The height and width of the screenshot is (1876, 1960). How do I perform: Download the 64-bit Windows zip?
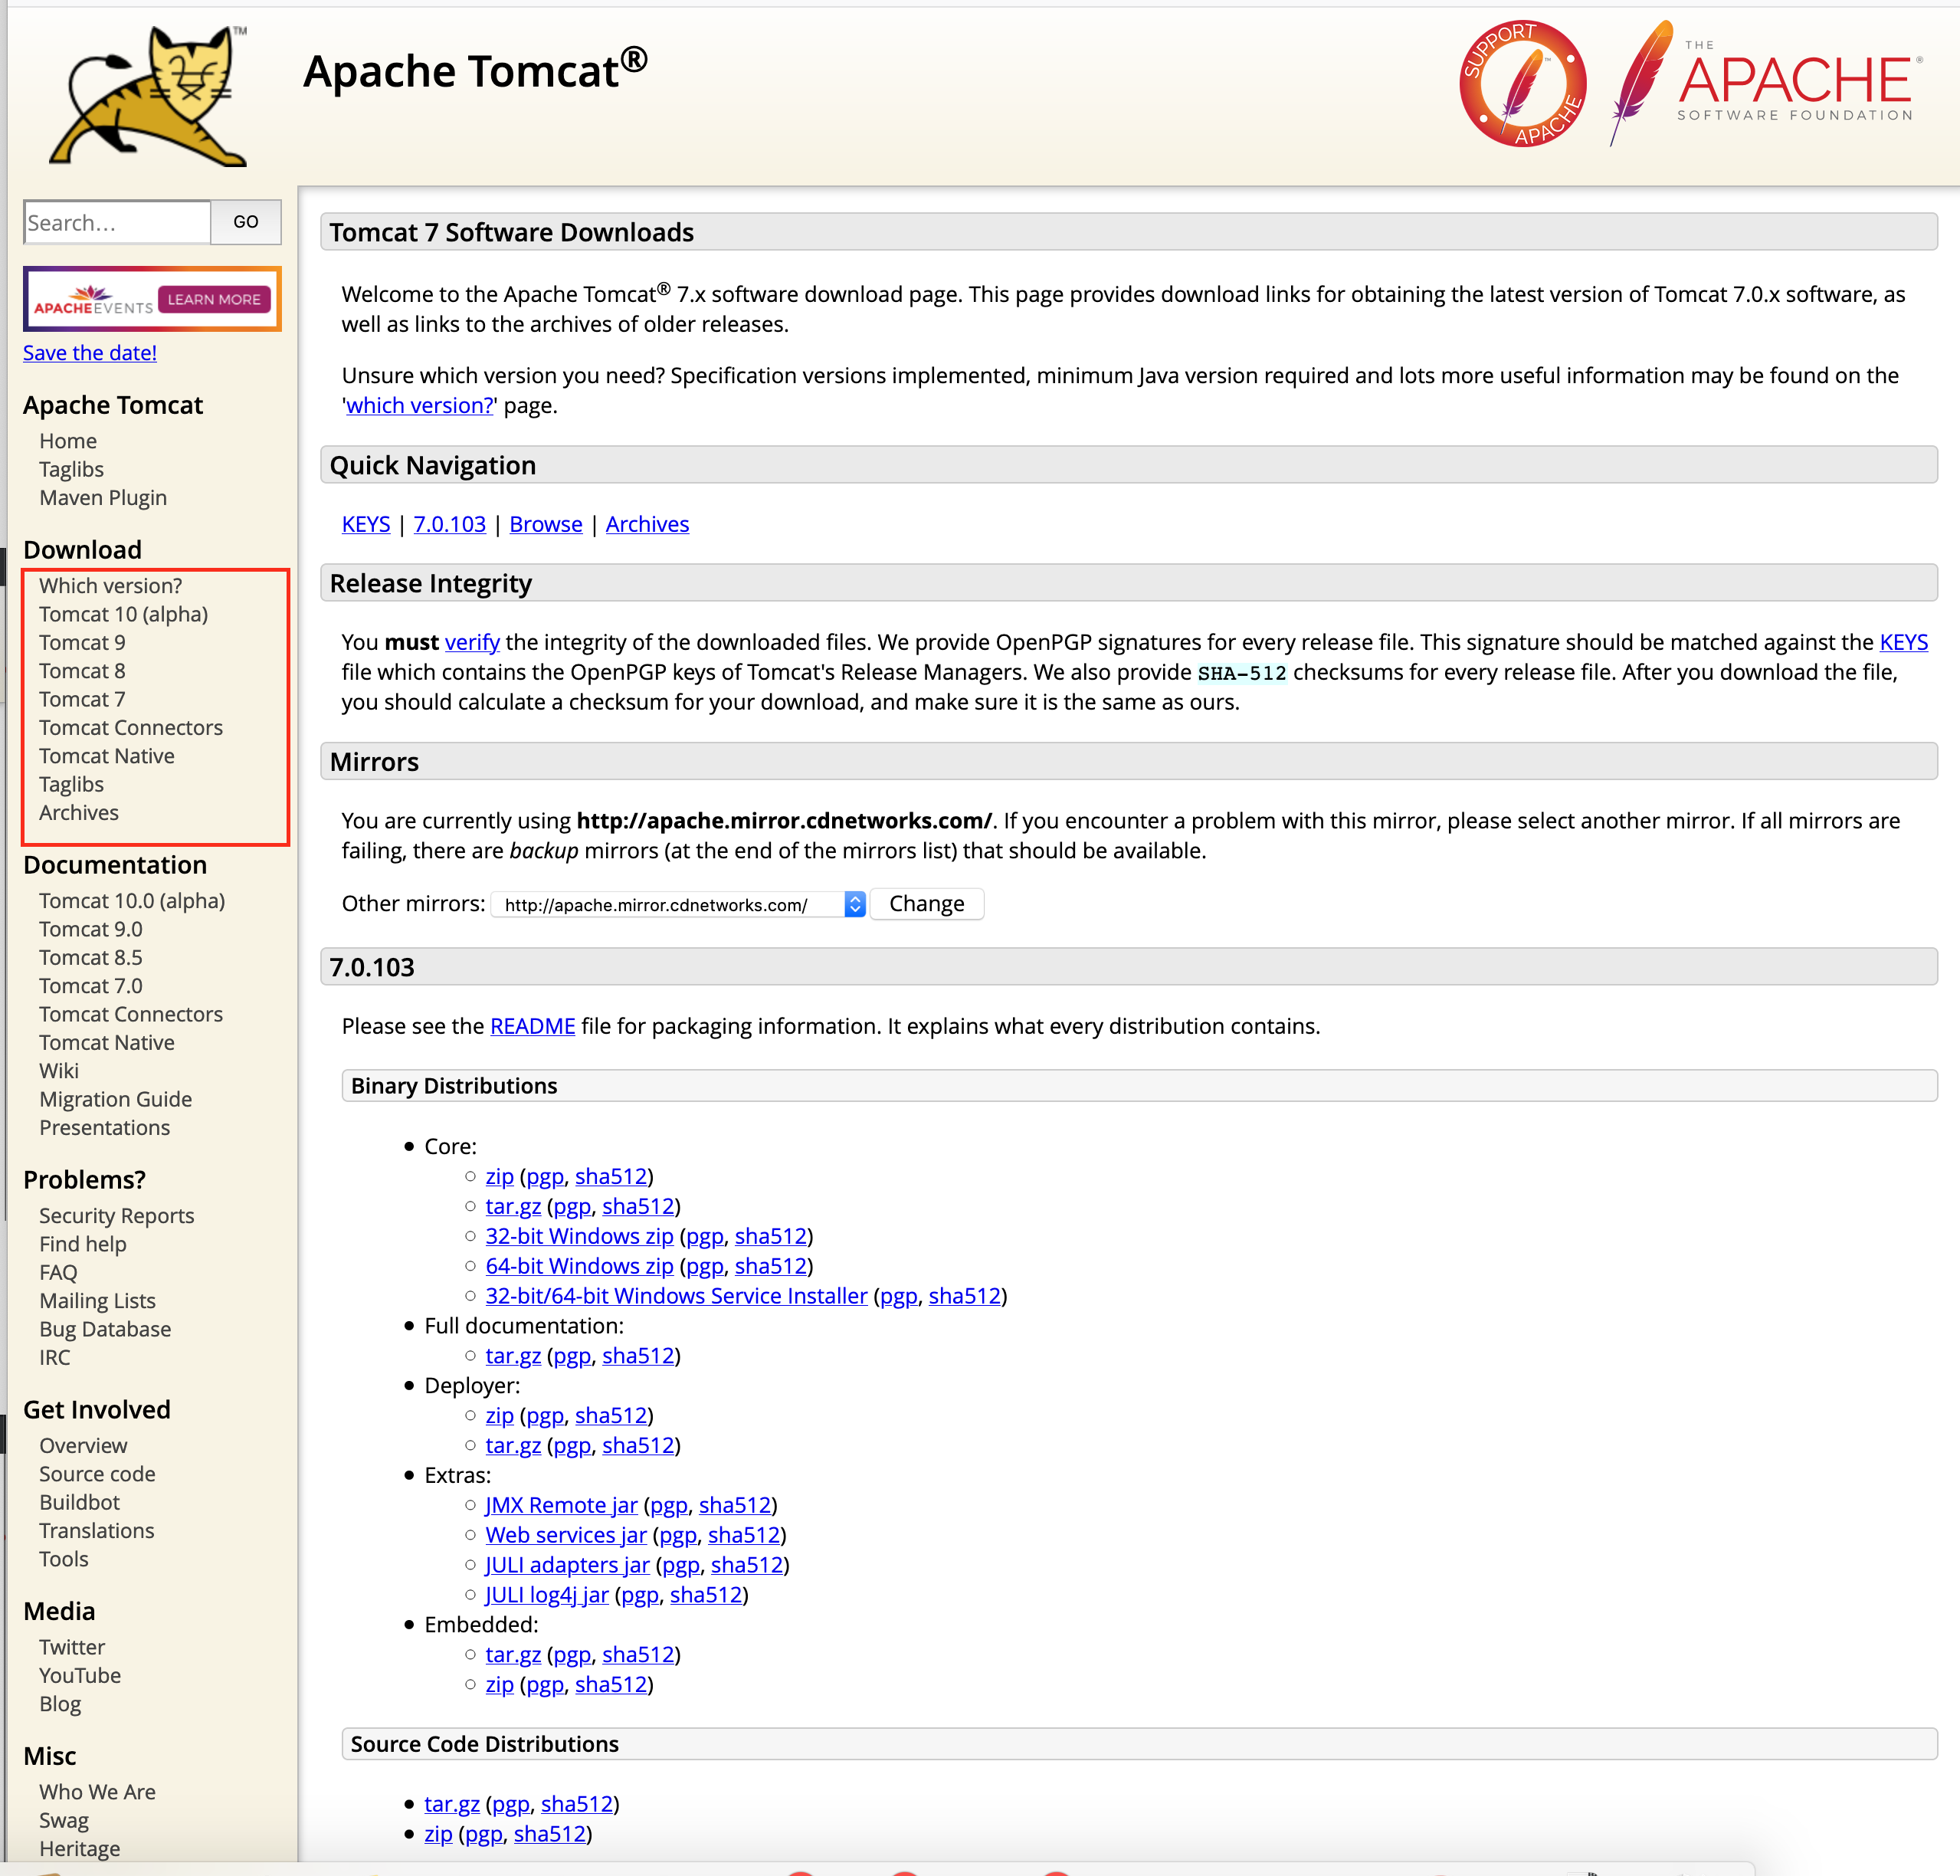point(579,1266)
